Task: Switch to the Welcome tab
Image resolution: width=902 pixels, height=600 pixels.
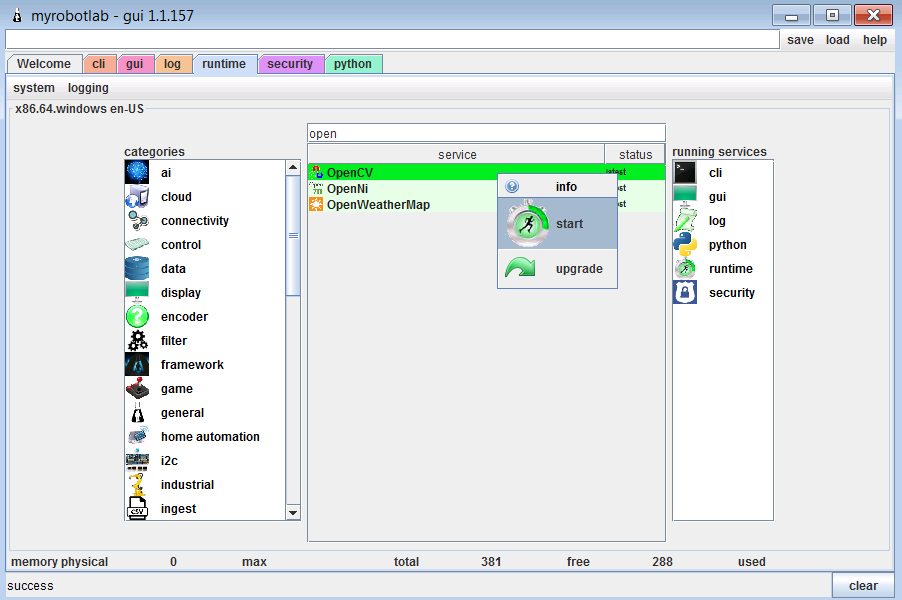Action: 44,64
